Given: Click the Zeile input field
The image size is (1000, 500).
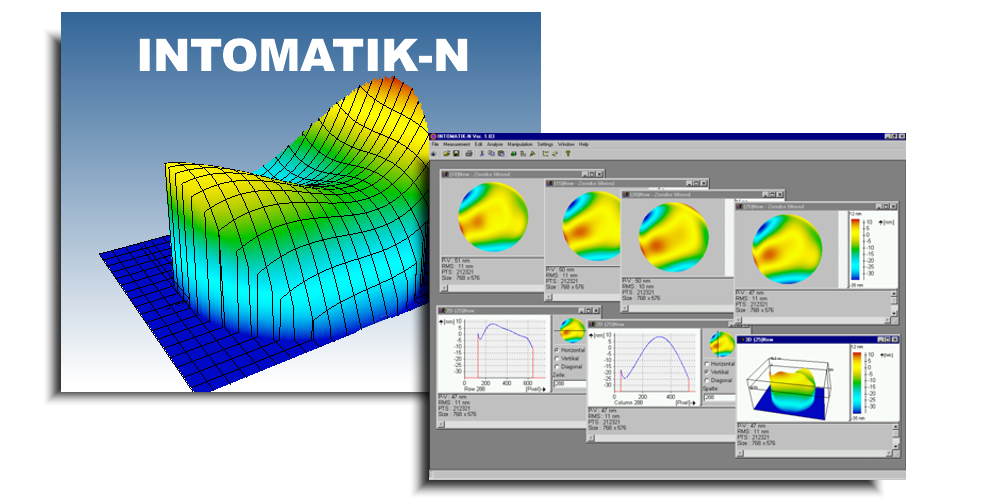Looking at the screenshot, I should (x=570, y=384).
